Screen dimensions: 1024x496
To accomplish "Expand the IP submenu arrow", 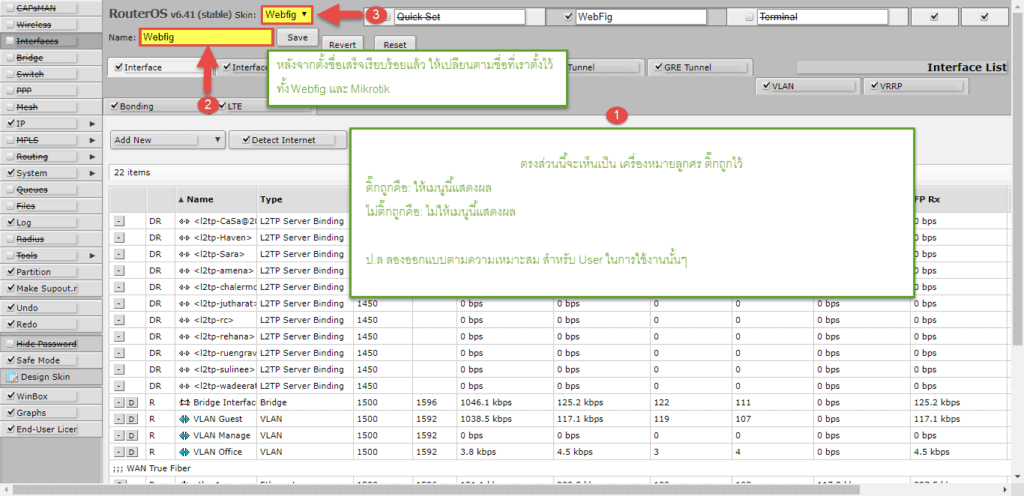I will [x=92, y=123].
